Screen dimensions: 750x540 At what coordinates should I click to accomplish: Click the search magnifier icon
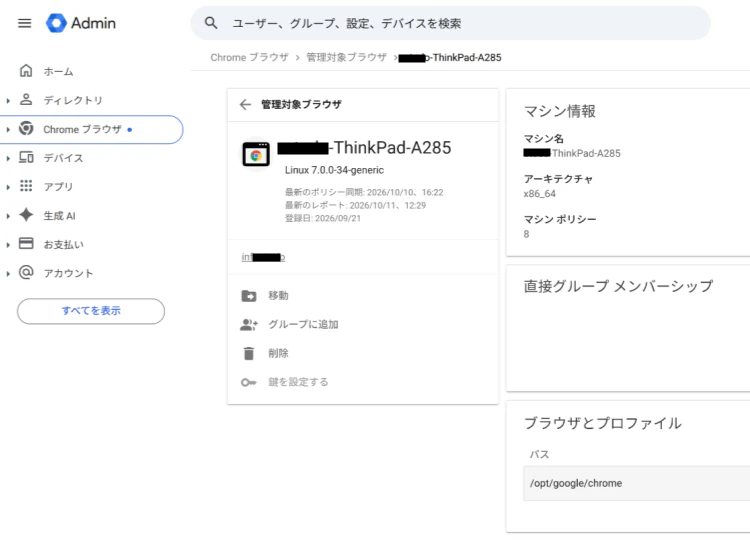tap(211, 23)
